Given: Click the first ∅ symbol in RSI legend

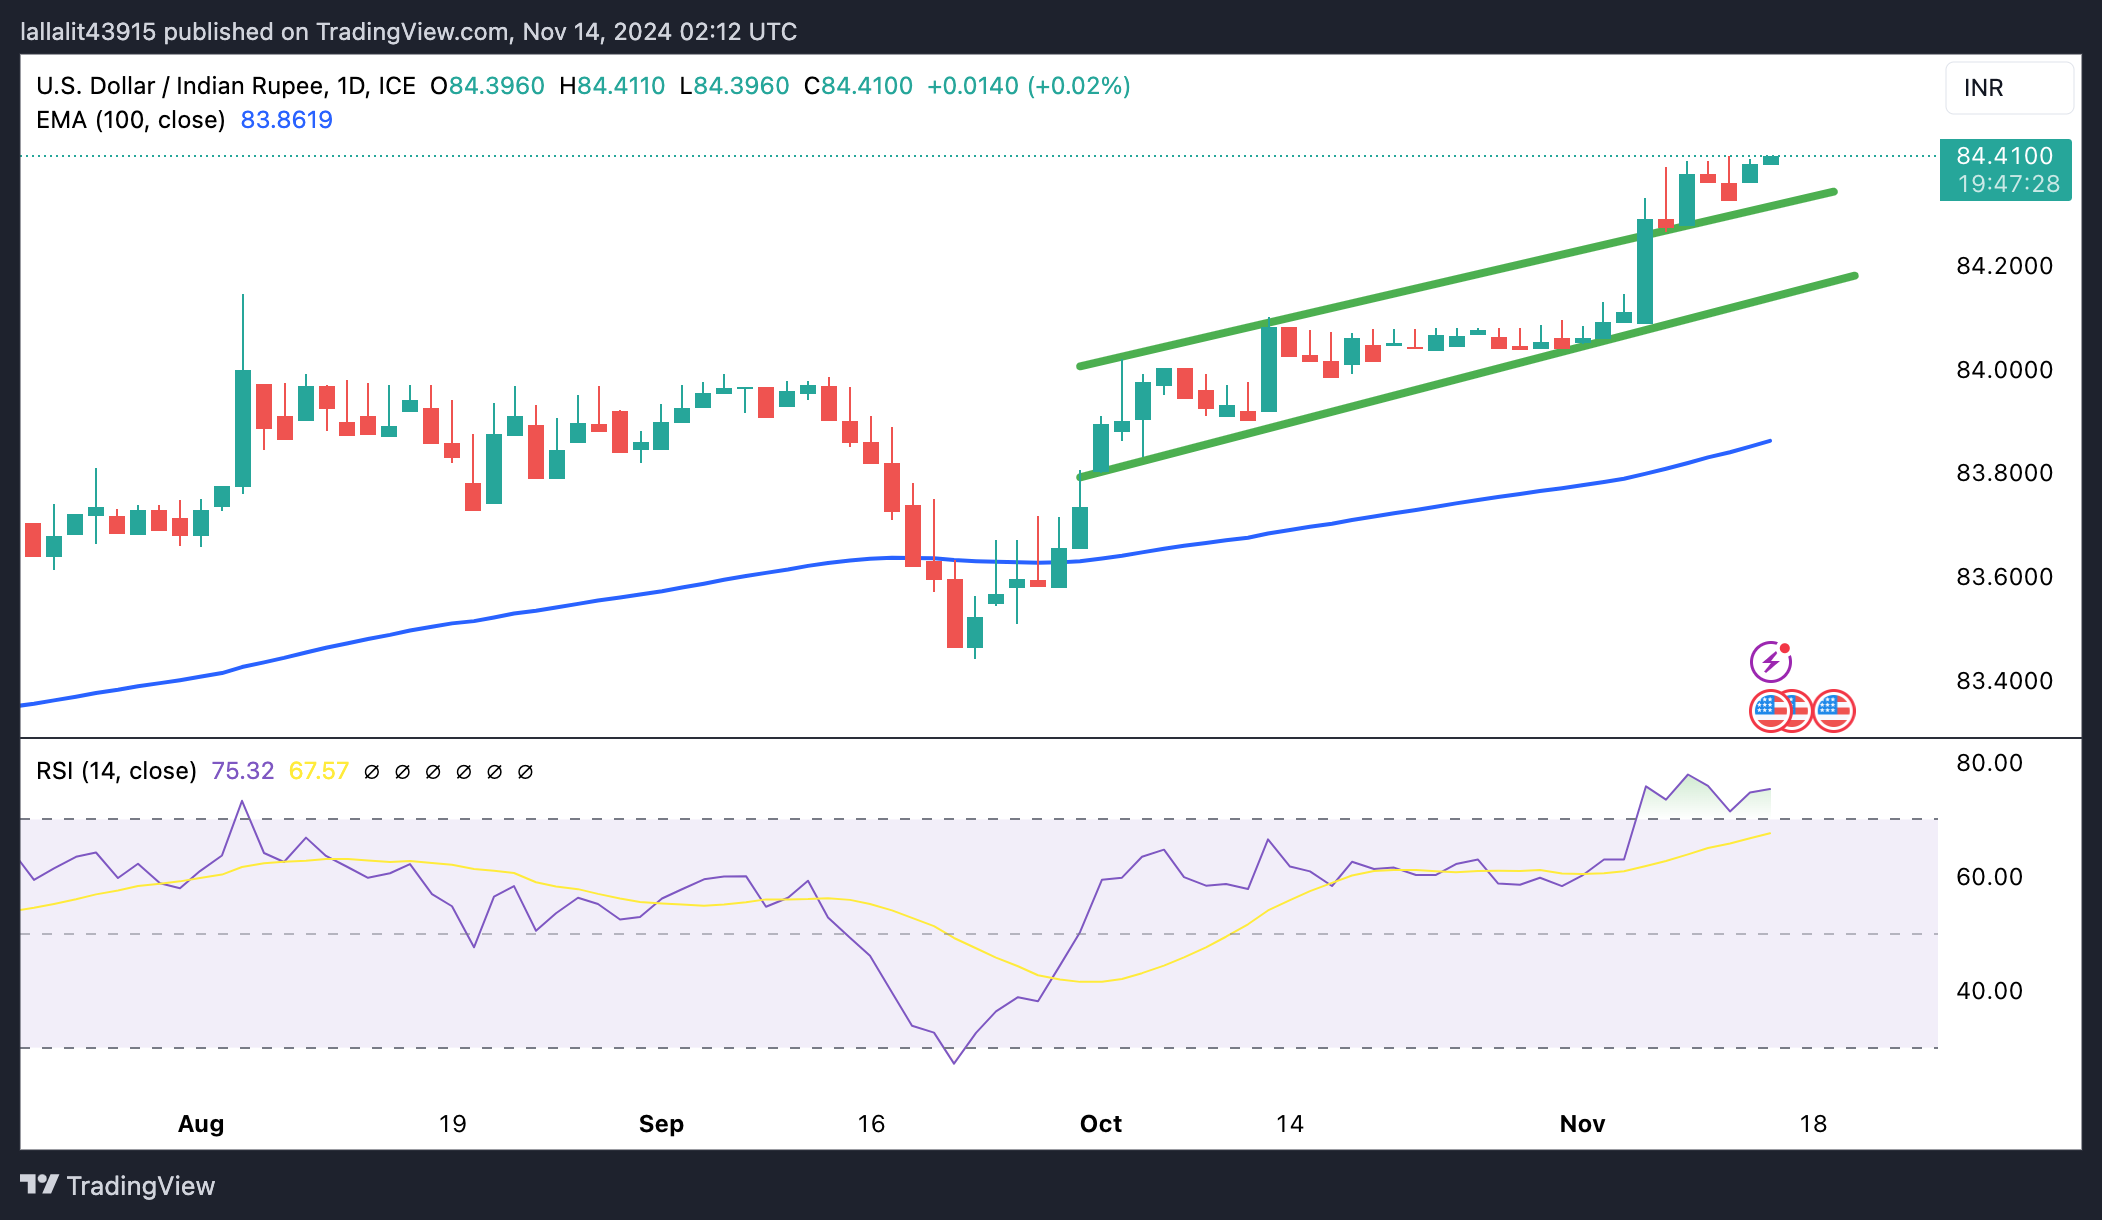Looking at the screenshot, I should coord(372,772).
